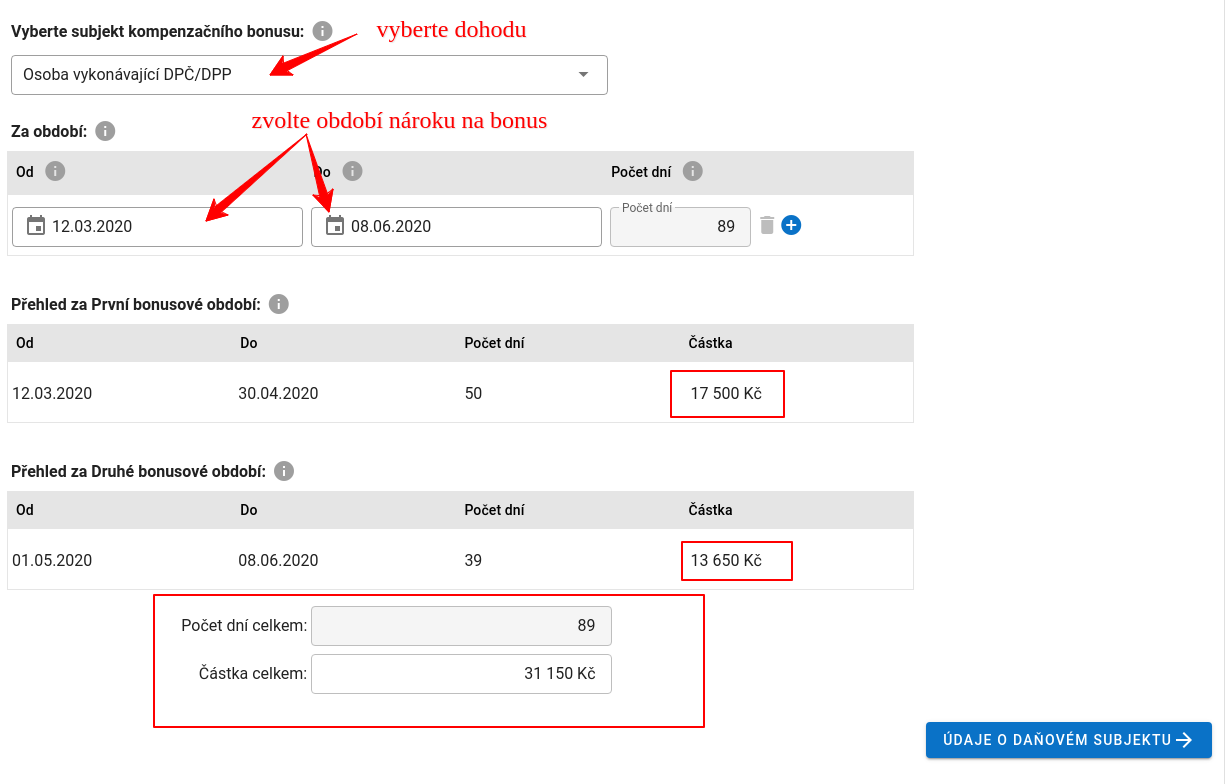Click the 'Osoba vykonávající DPČ/DPP' selected text

(x=128, y=75)
